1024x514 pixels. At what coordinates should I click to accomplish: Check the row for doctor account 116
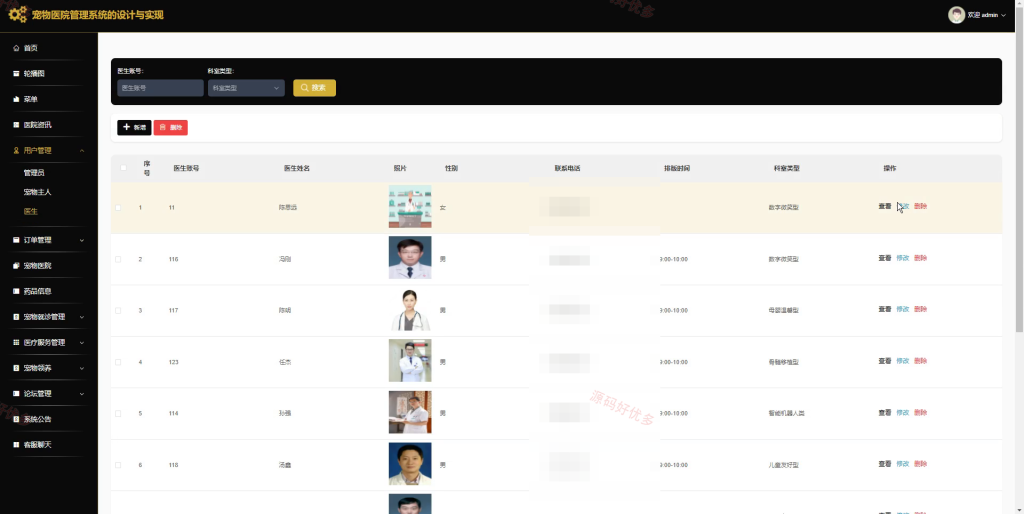(x=118, y=259)
